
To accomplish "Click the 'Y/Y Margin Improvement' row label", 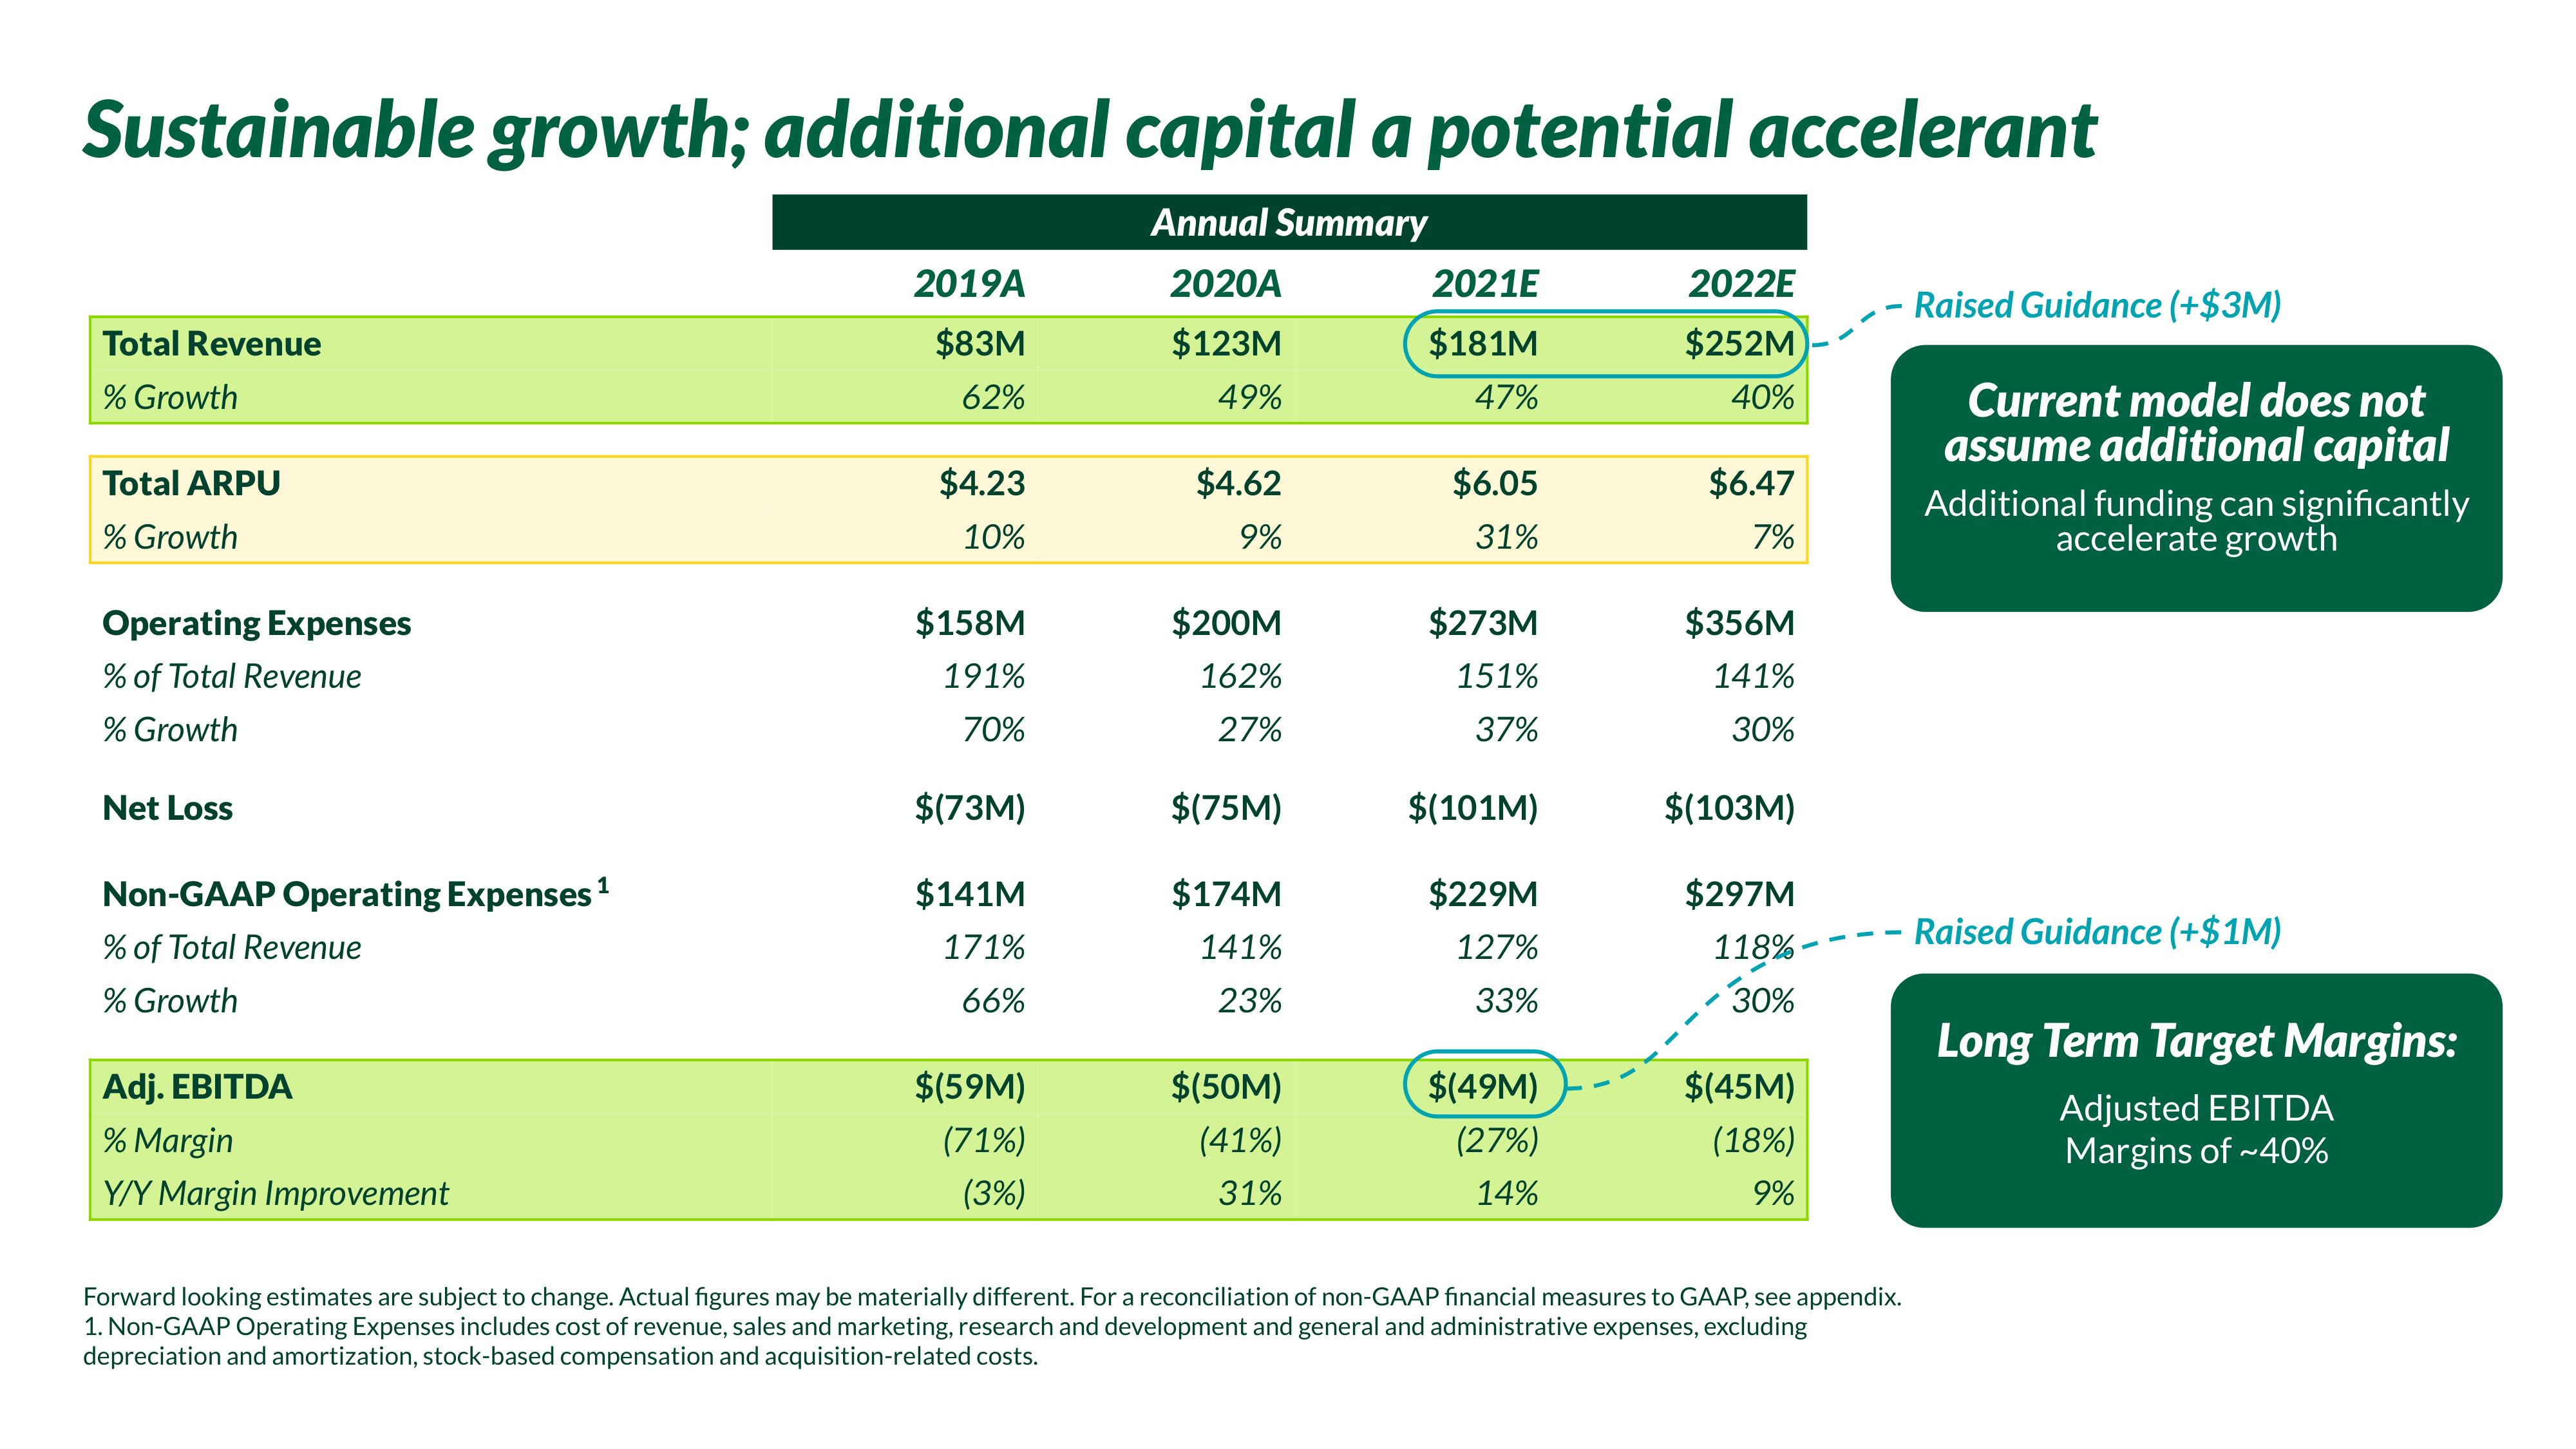I will pos(276,1194).
